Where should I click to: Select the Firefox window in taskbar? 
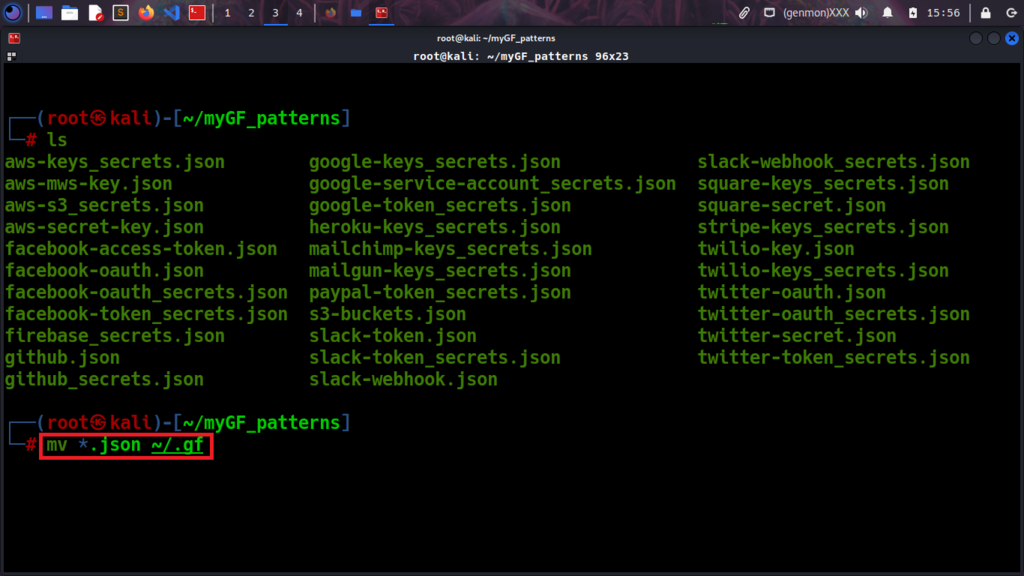(331, 13)
